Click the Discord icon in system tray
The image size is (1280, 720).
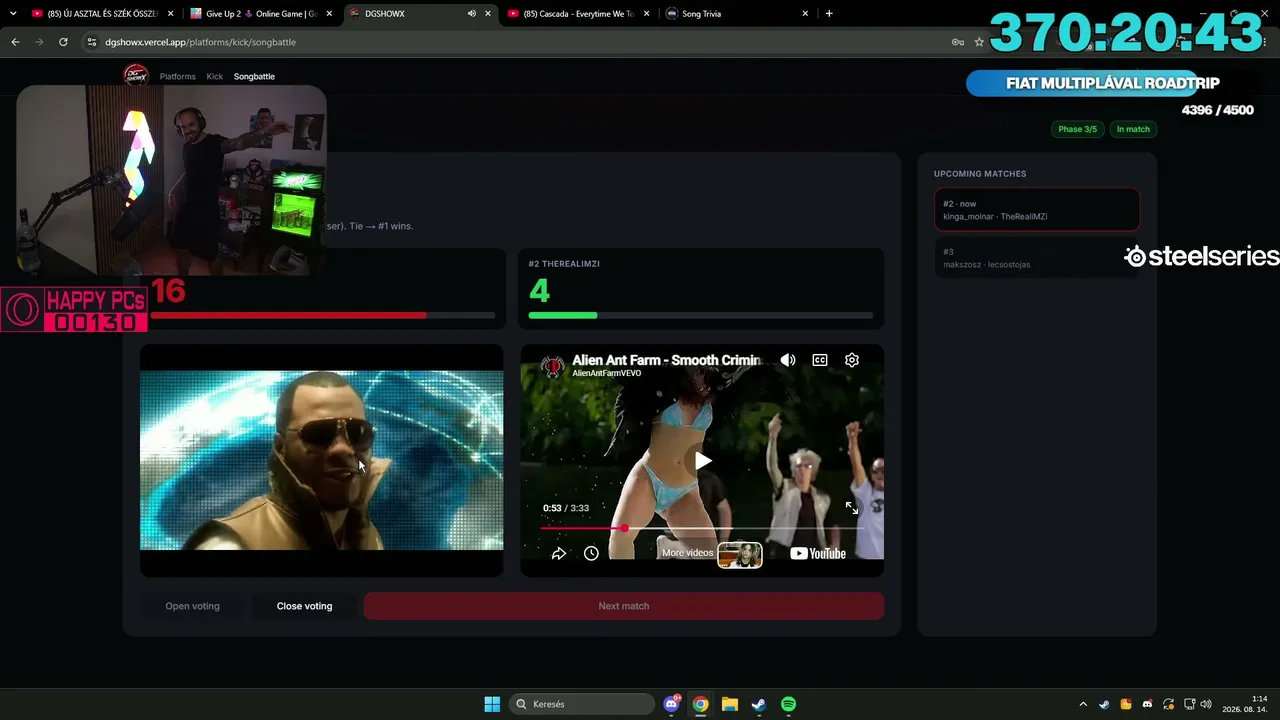click(x=1147, y=704)
